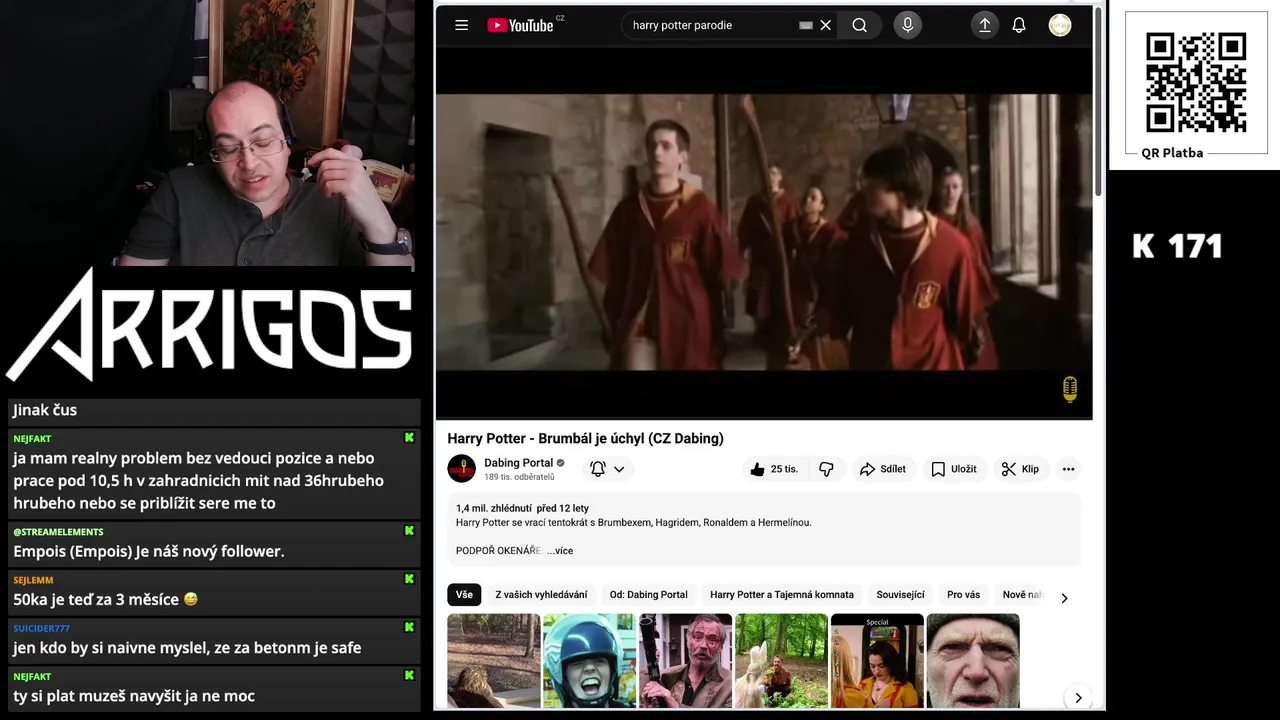Select the Související chip
This screenshot has height=720, width=1280.
pos(900,595)
